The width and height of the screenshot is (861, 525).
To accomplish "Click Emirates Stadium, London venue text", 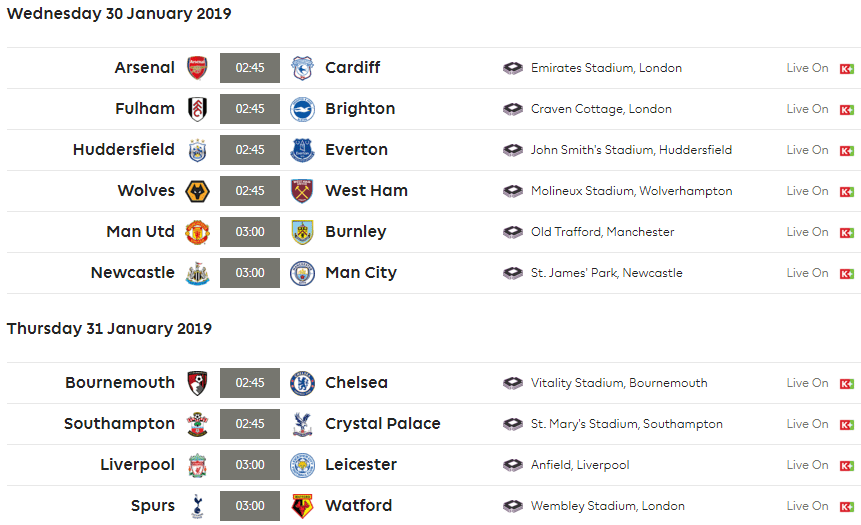I will tap(606, 68).
